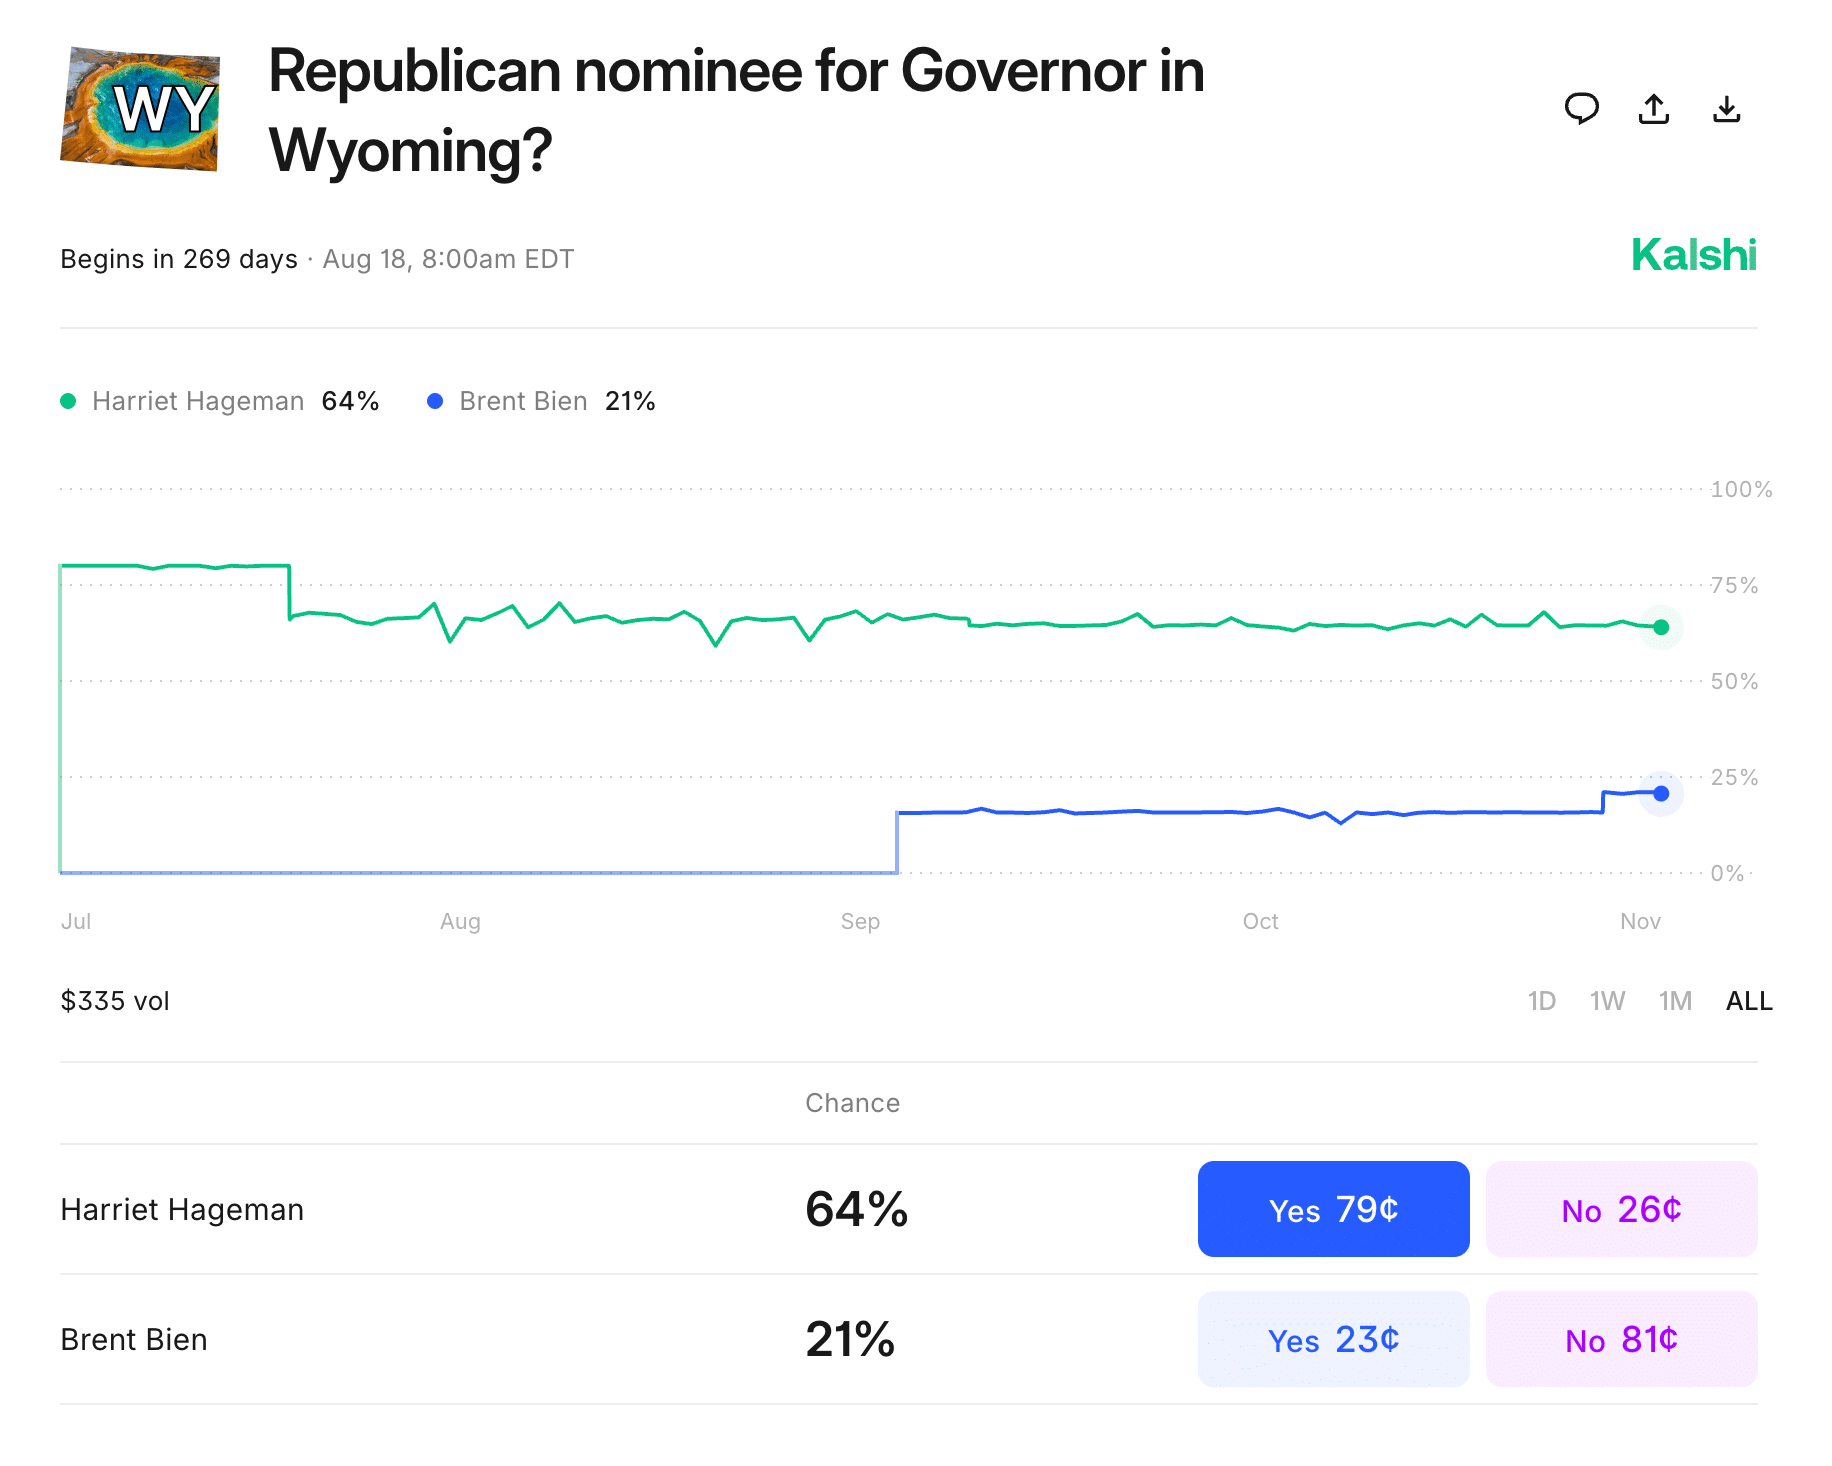1832x1466 pixels.
Task: Buy Yes 79¢ for Harriet Hageman
Action: coord(1333,1209)
